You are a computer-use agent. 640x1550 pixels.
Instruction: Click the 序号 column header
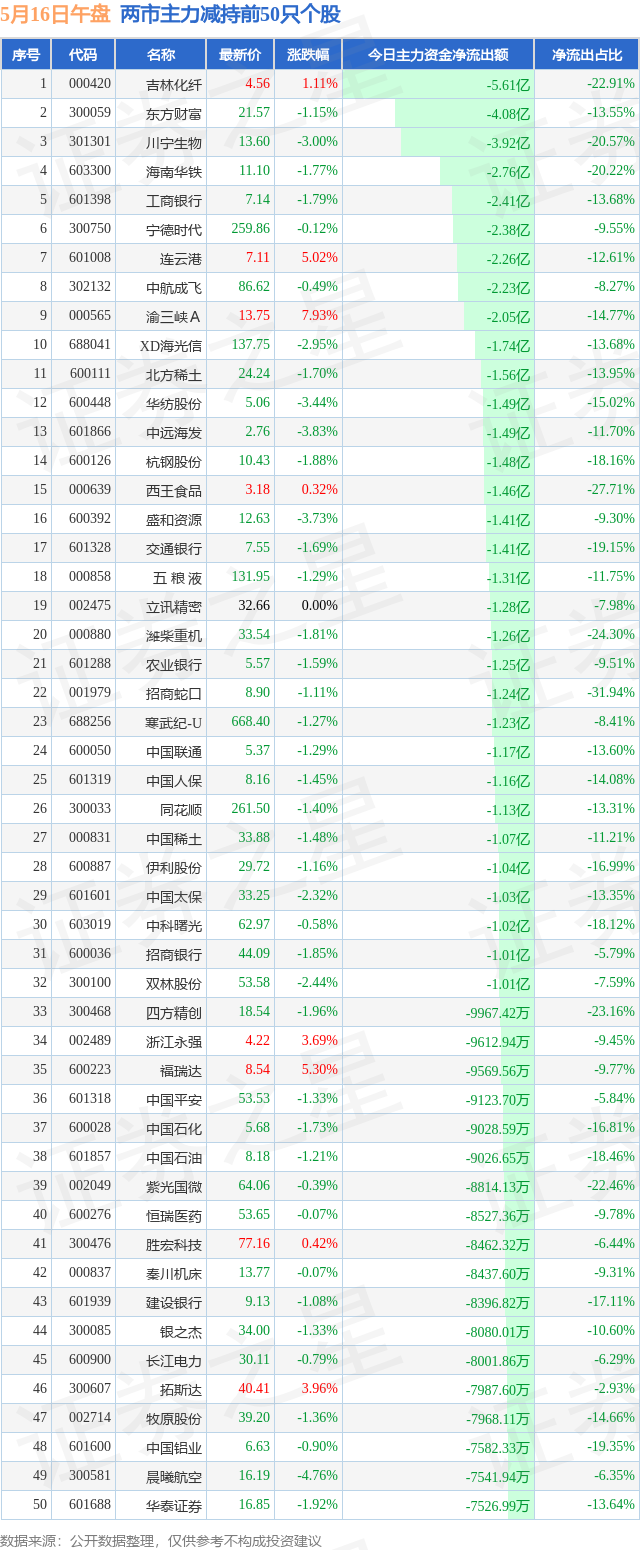click(x=26, y=55)
